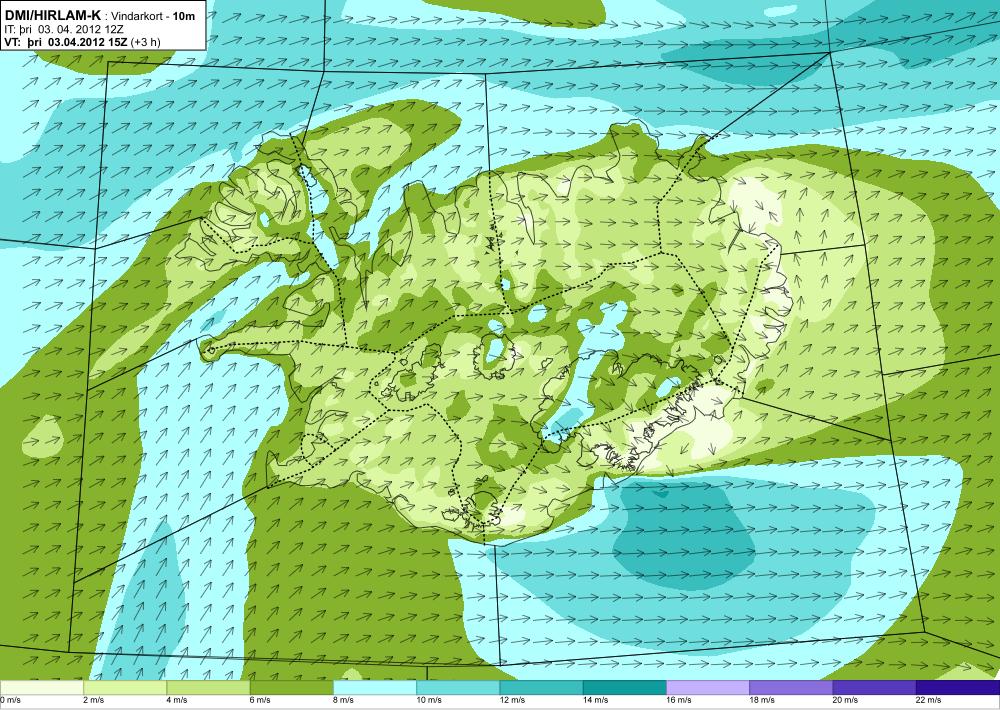
Task: Select the 14–16 m/s dark teal legend swatch
Action: (624, 688)
